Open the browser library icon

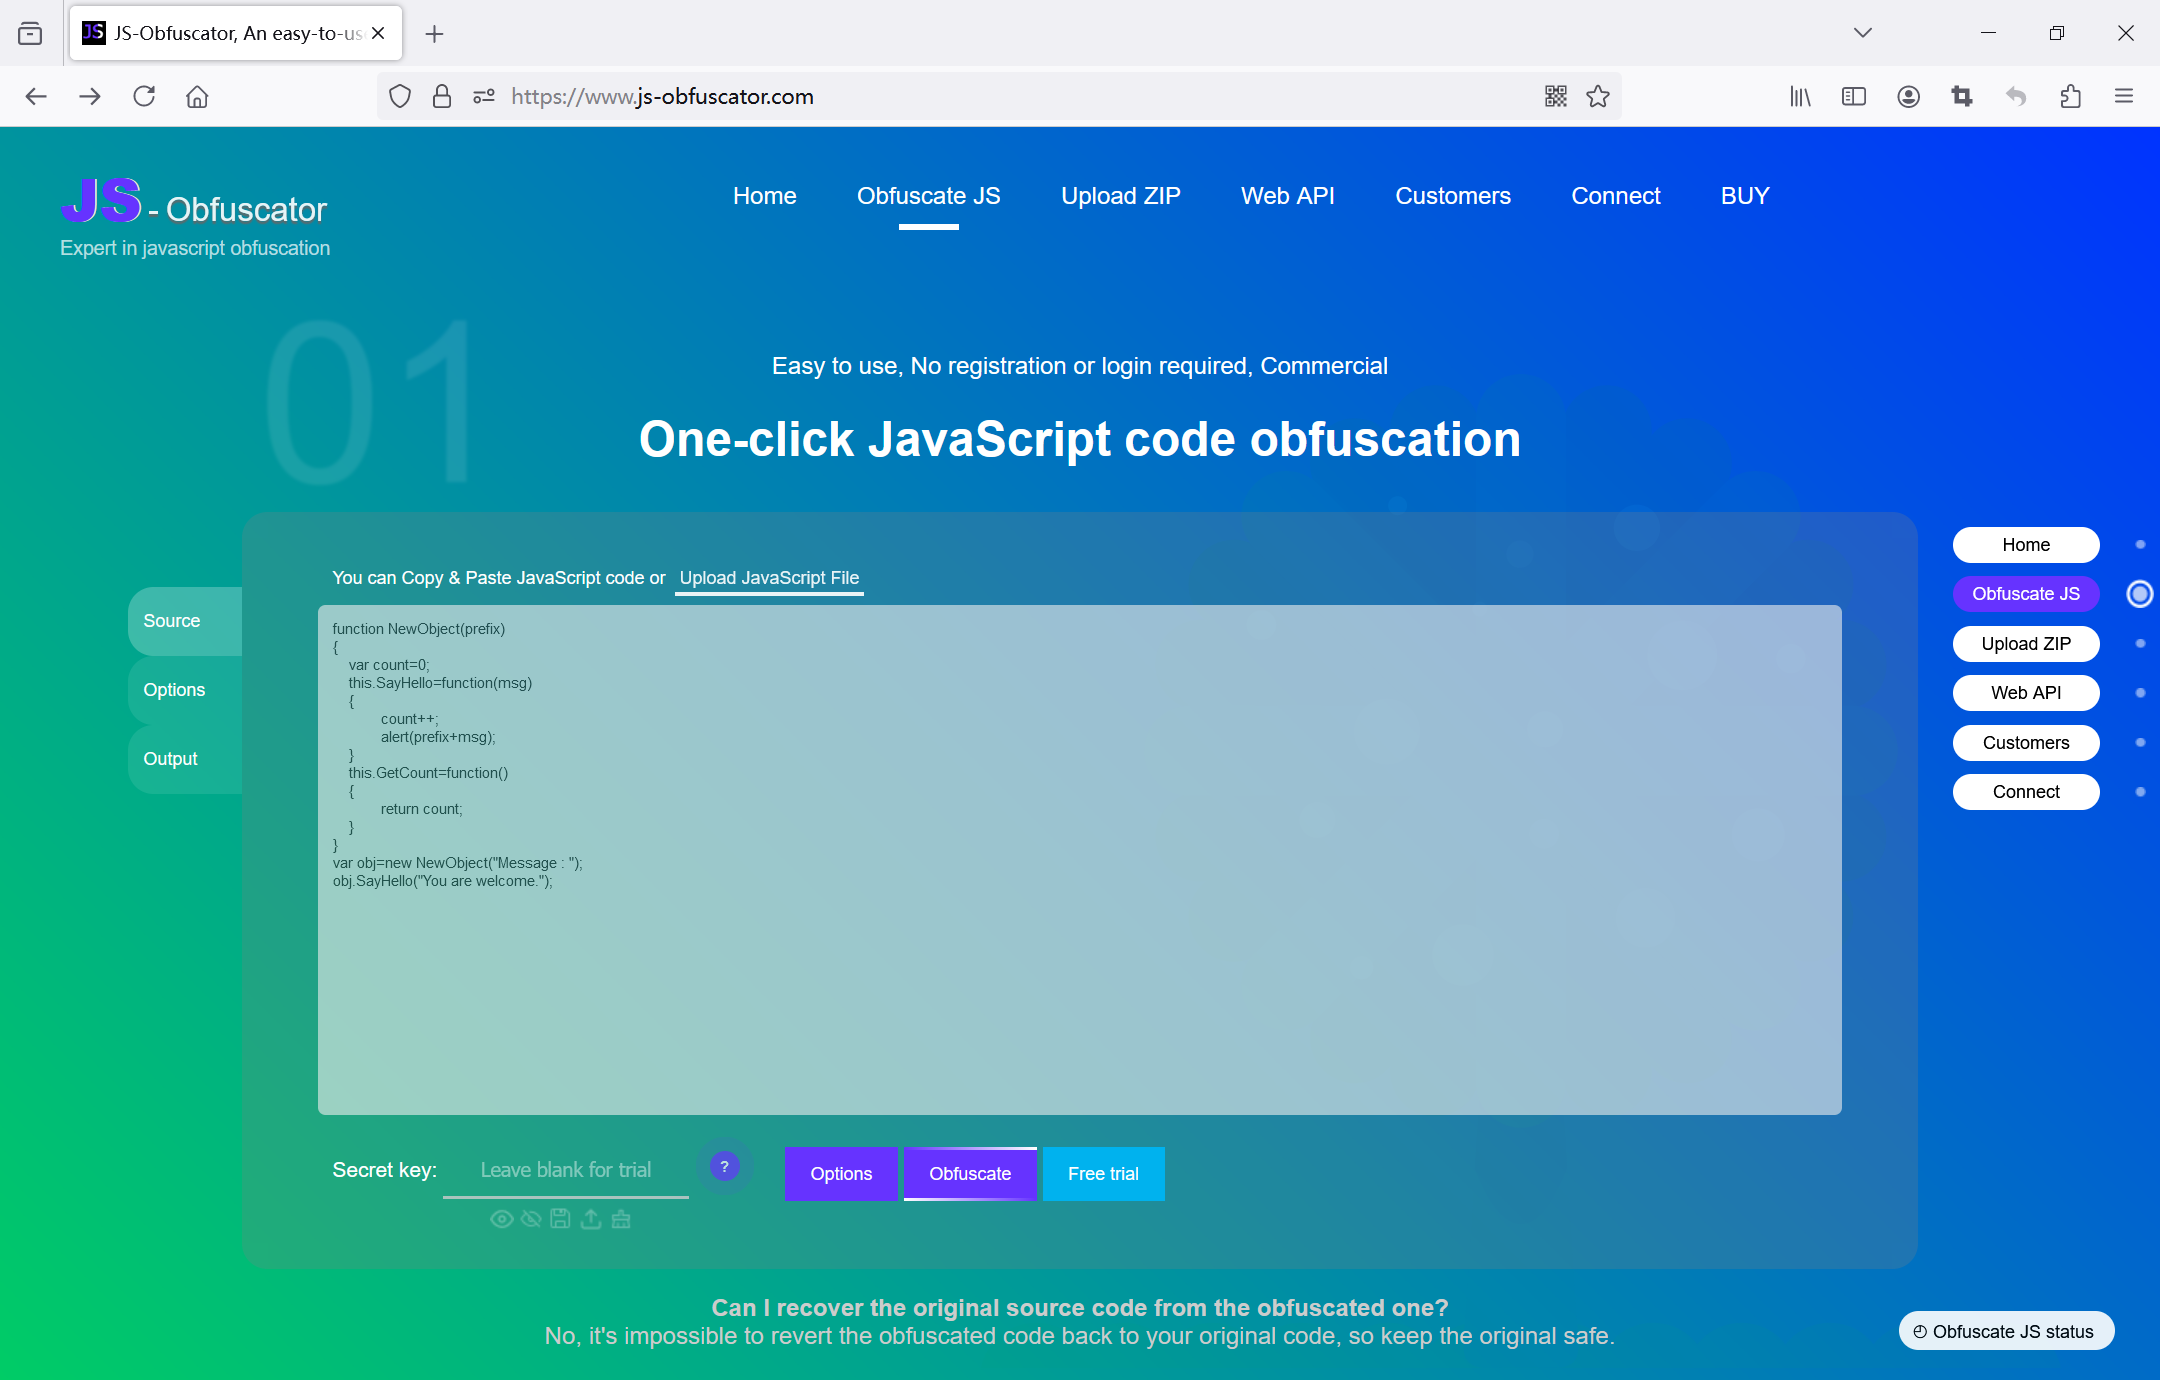click(1800, 96)
